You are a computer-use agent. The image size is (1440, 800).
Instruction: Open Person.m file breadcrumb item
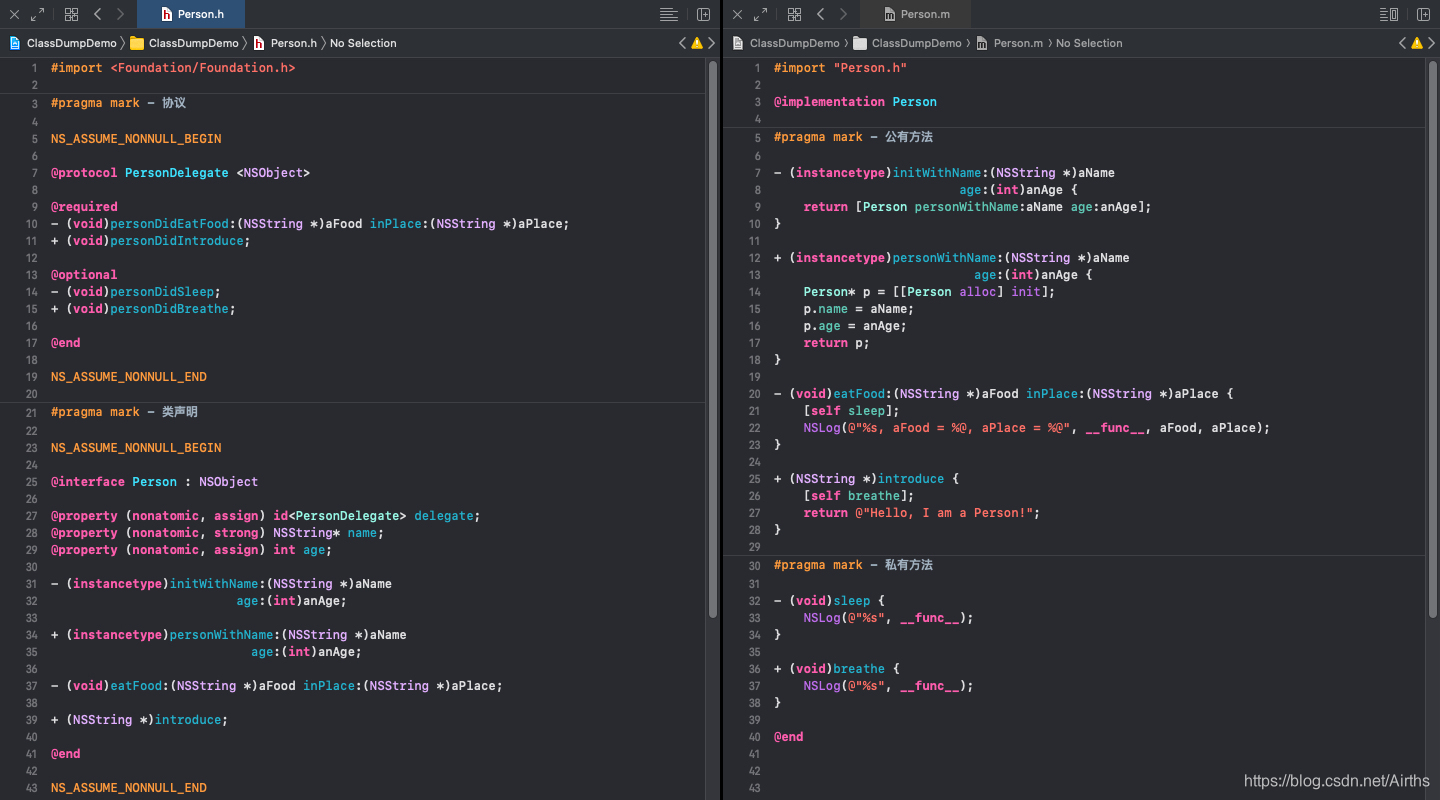(x=1009, y=43)
